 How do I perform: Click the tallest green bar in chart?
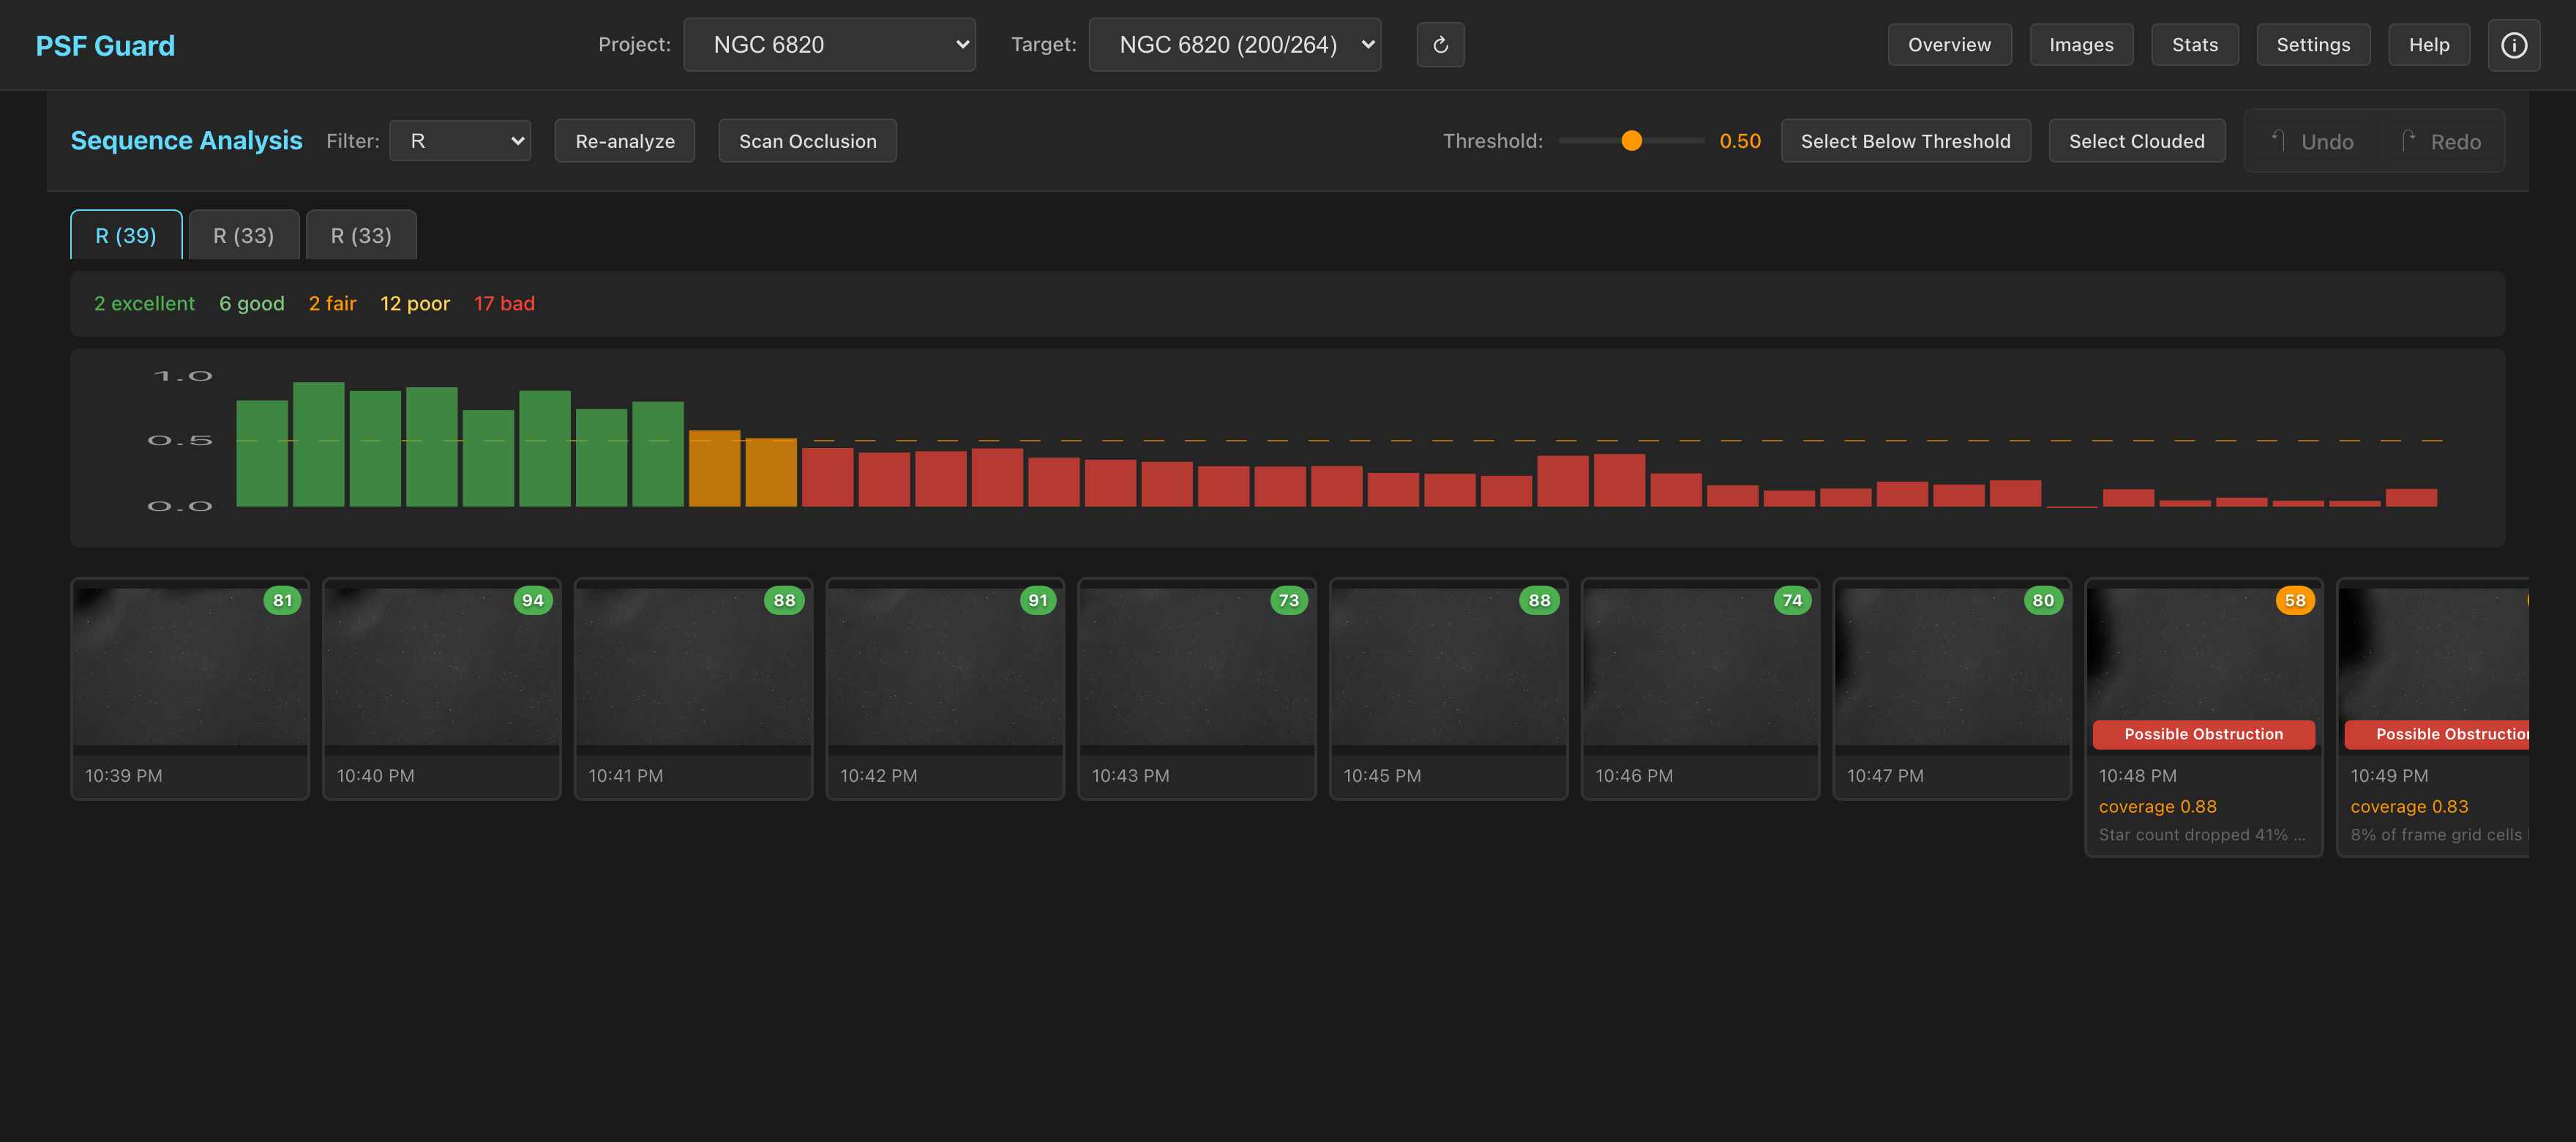click(318, 444)
